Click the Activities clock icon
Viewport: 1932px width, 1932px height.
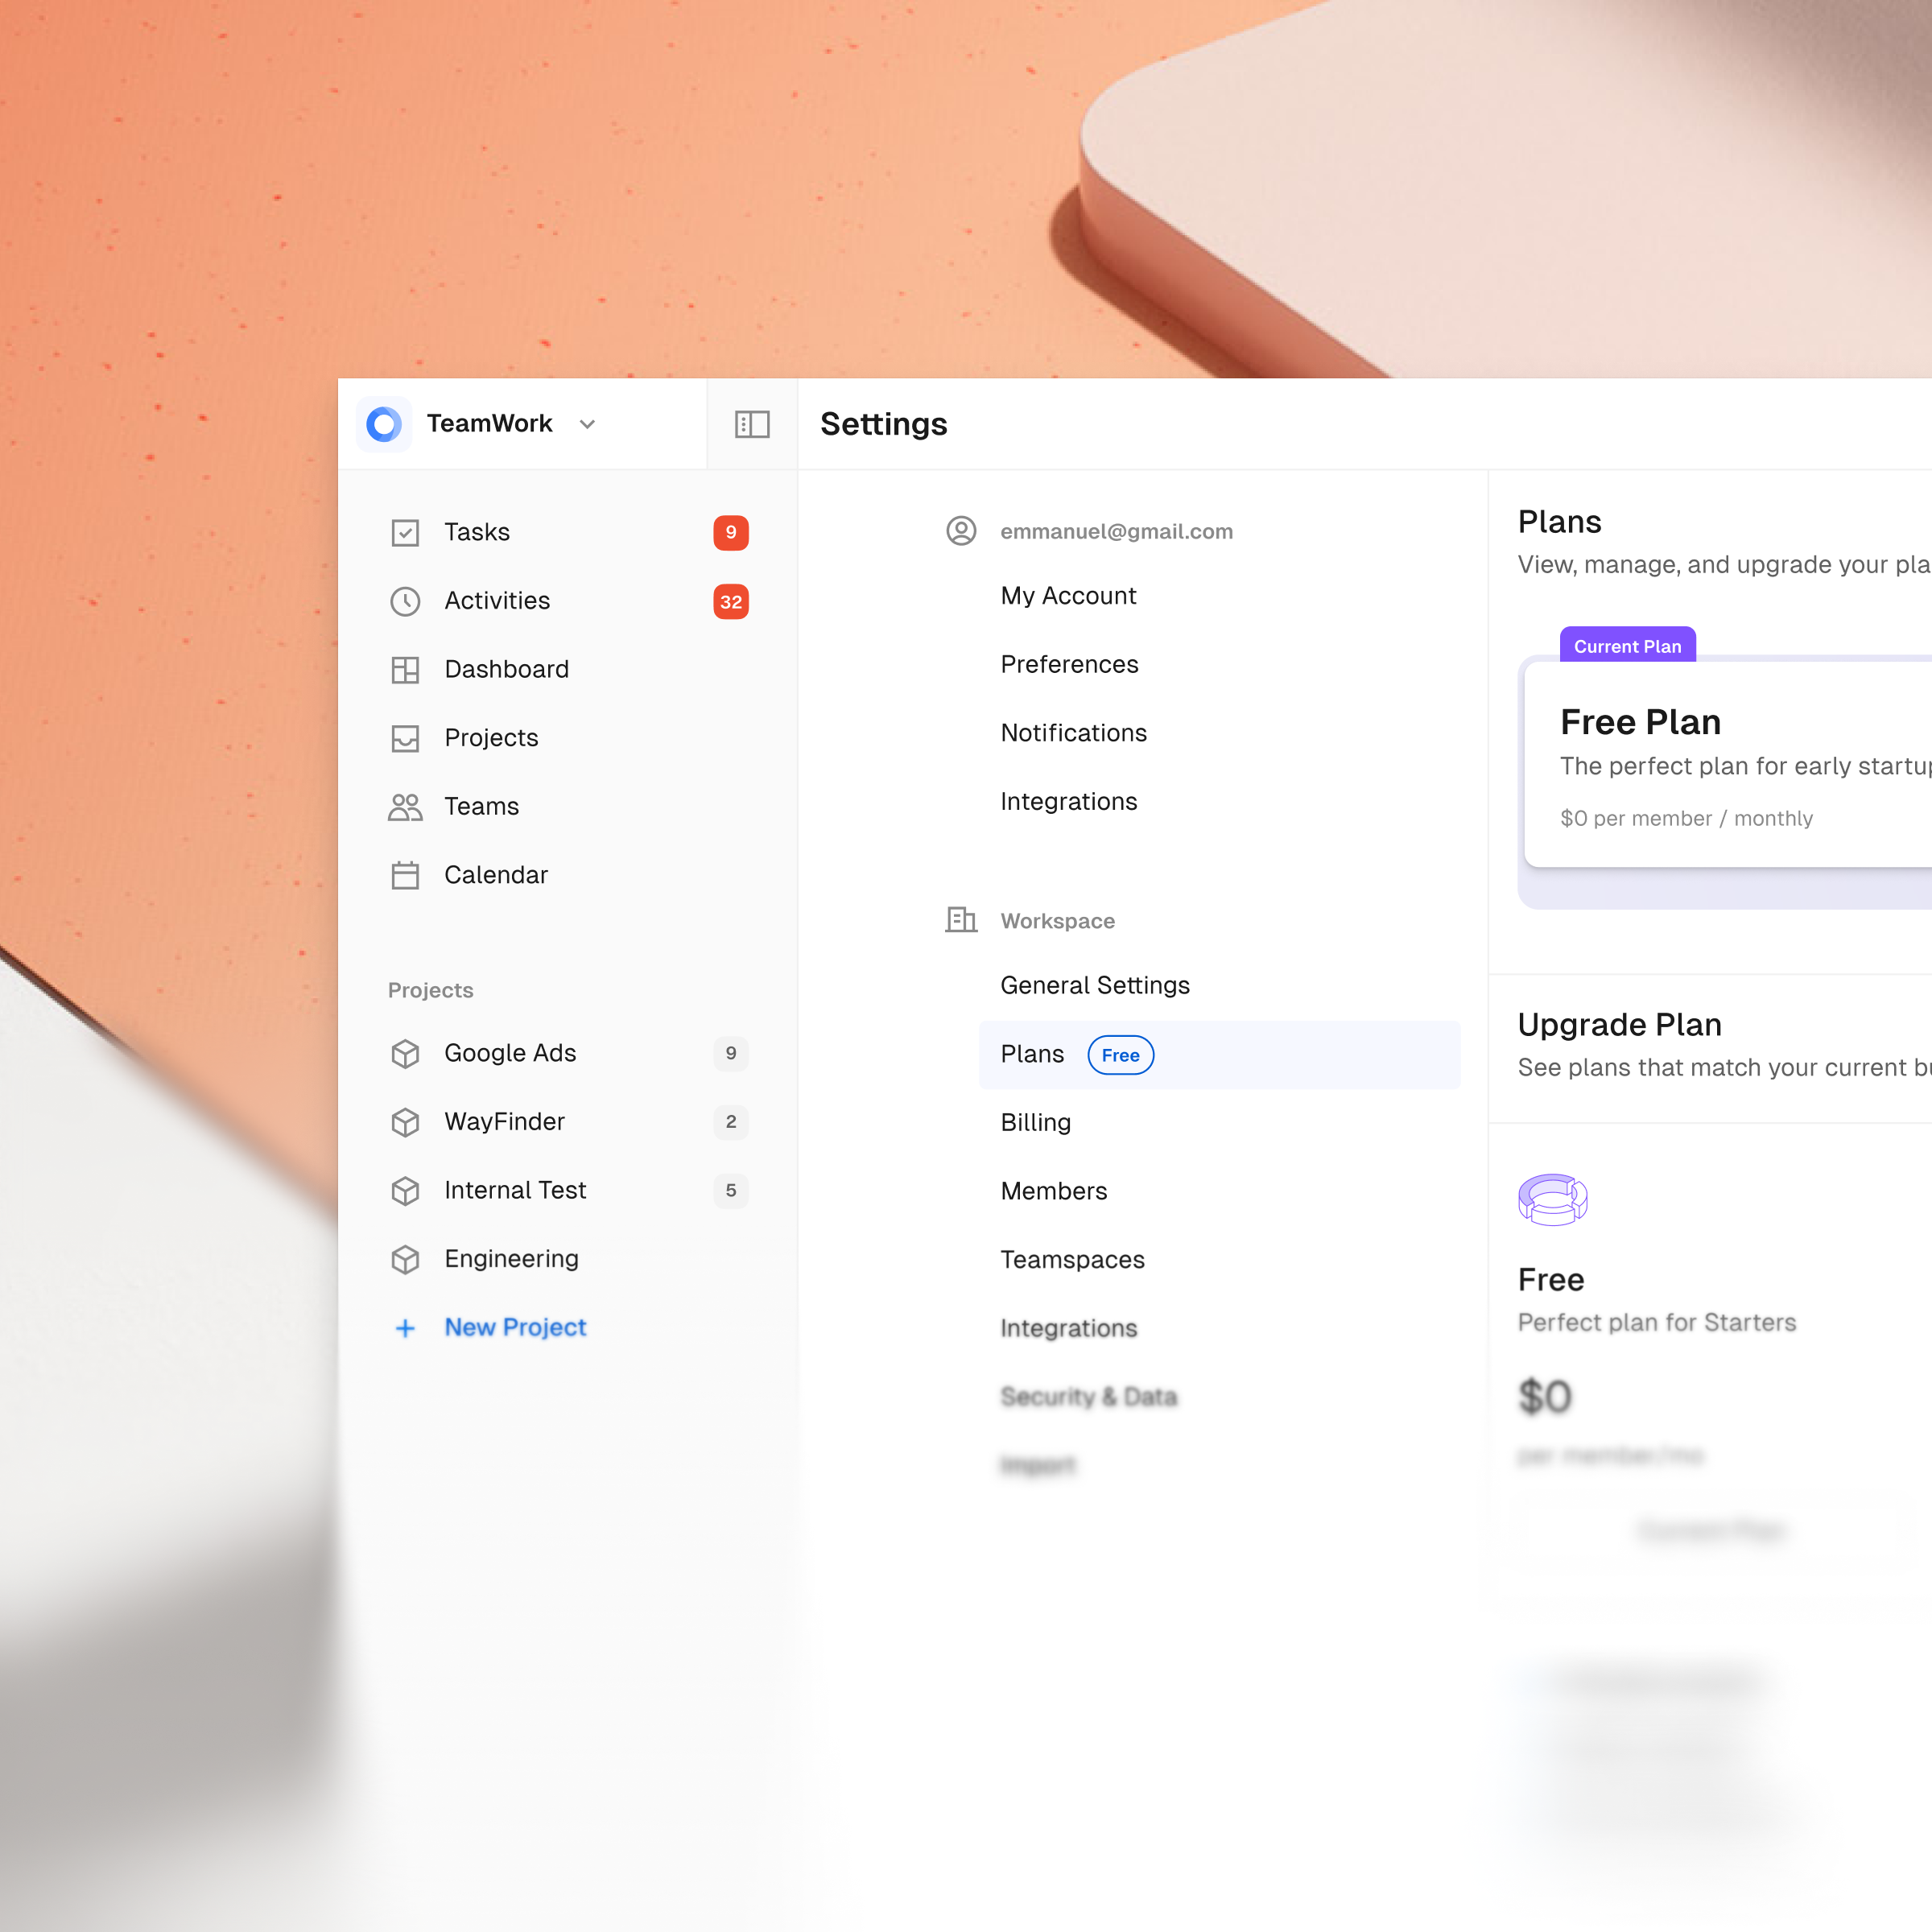coord(405,601)
